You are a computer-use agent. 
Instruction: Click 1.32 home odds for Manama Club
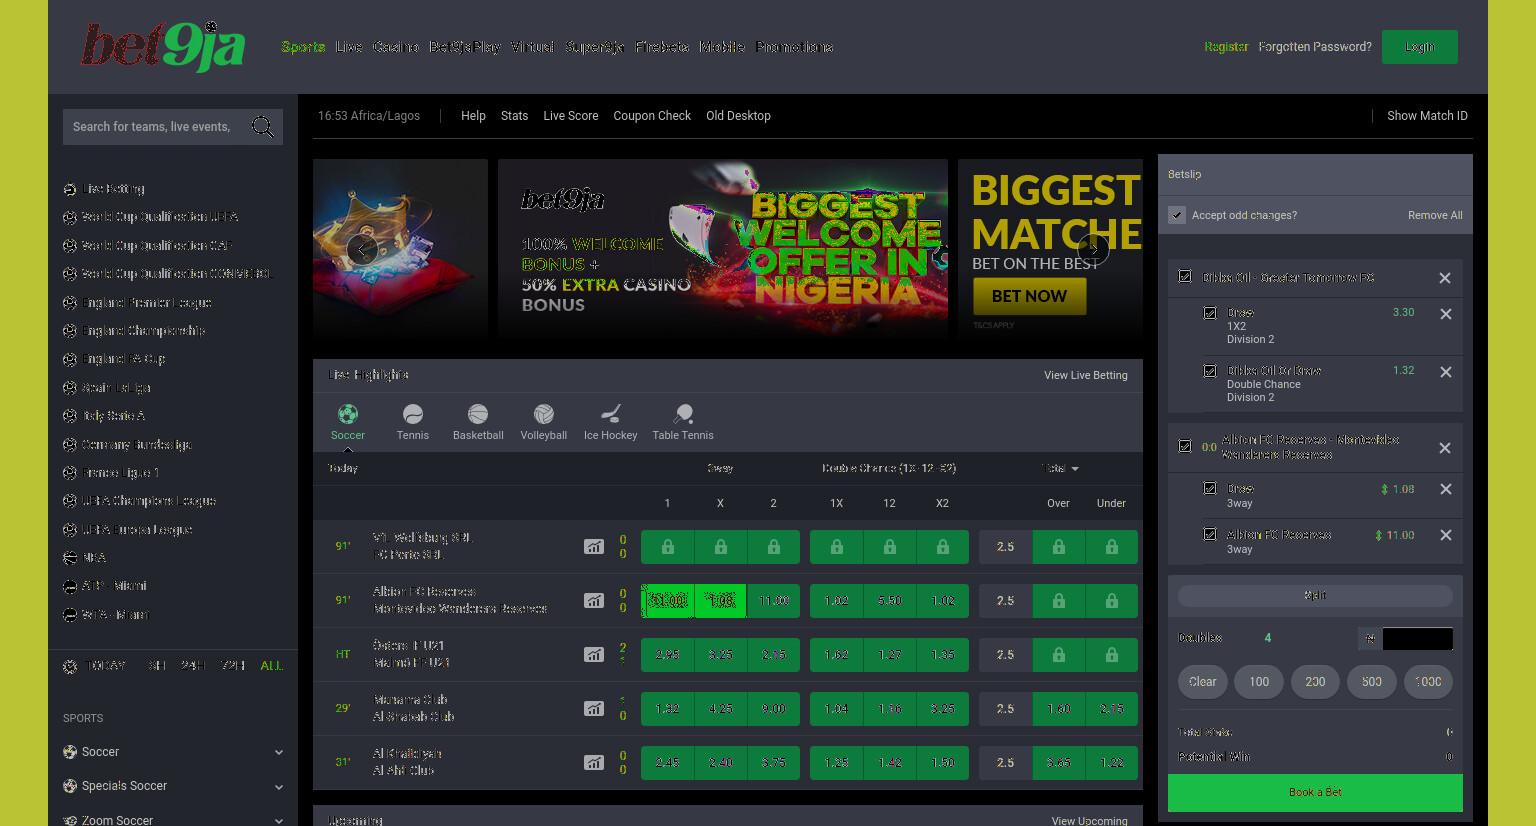pyautogui.click(x=667, y=709)
